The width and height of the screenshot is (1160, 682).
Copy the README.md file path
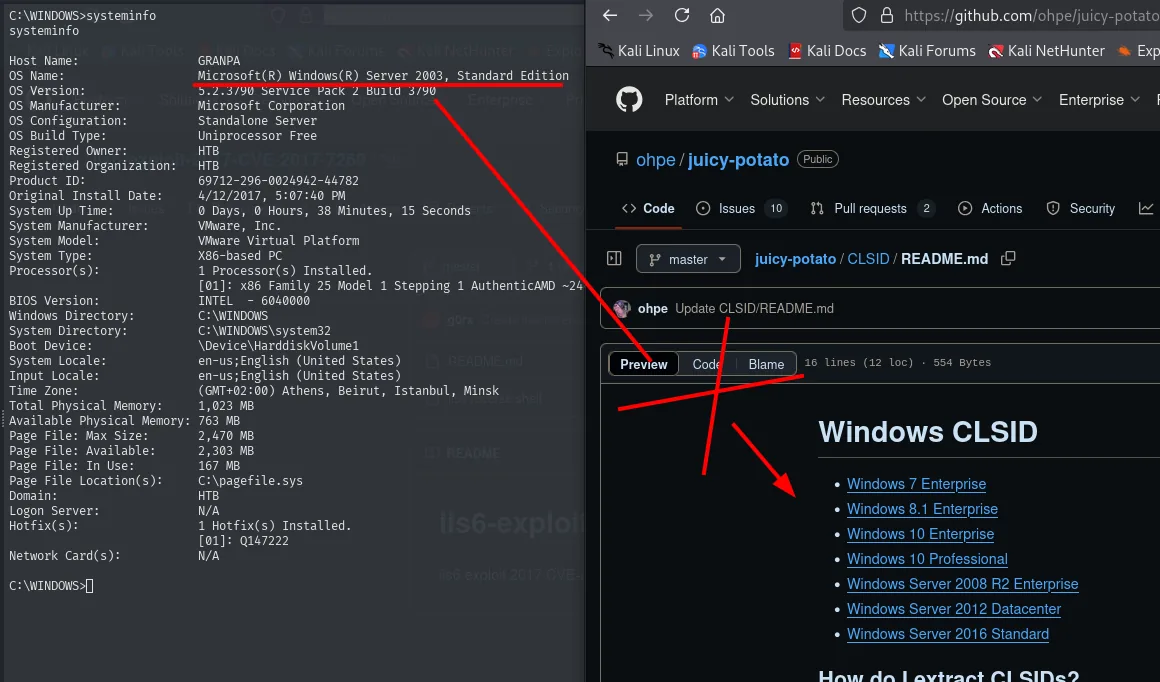pos(1008,258)
